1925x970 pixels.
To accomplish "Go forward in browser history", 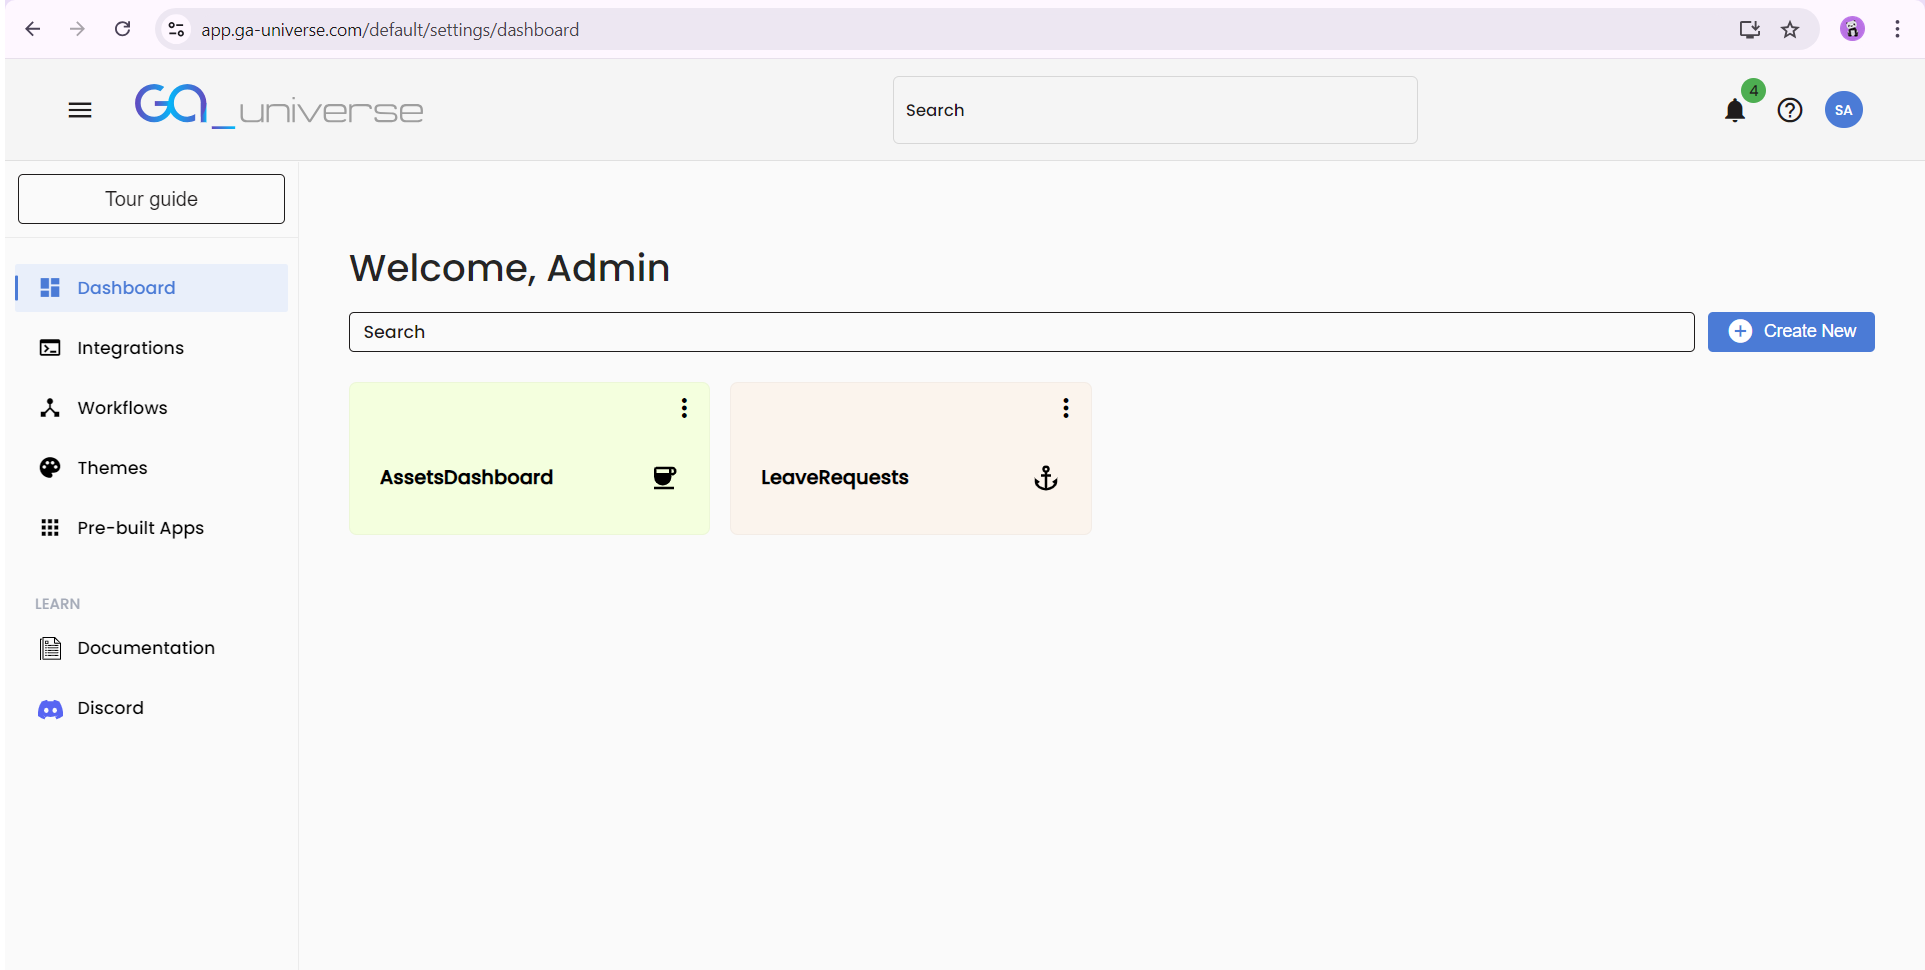I will coord(77,29).
